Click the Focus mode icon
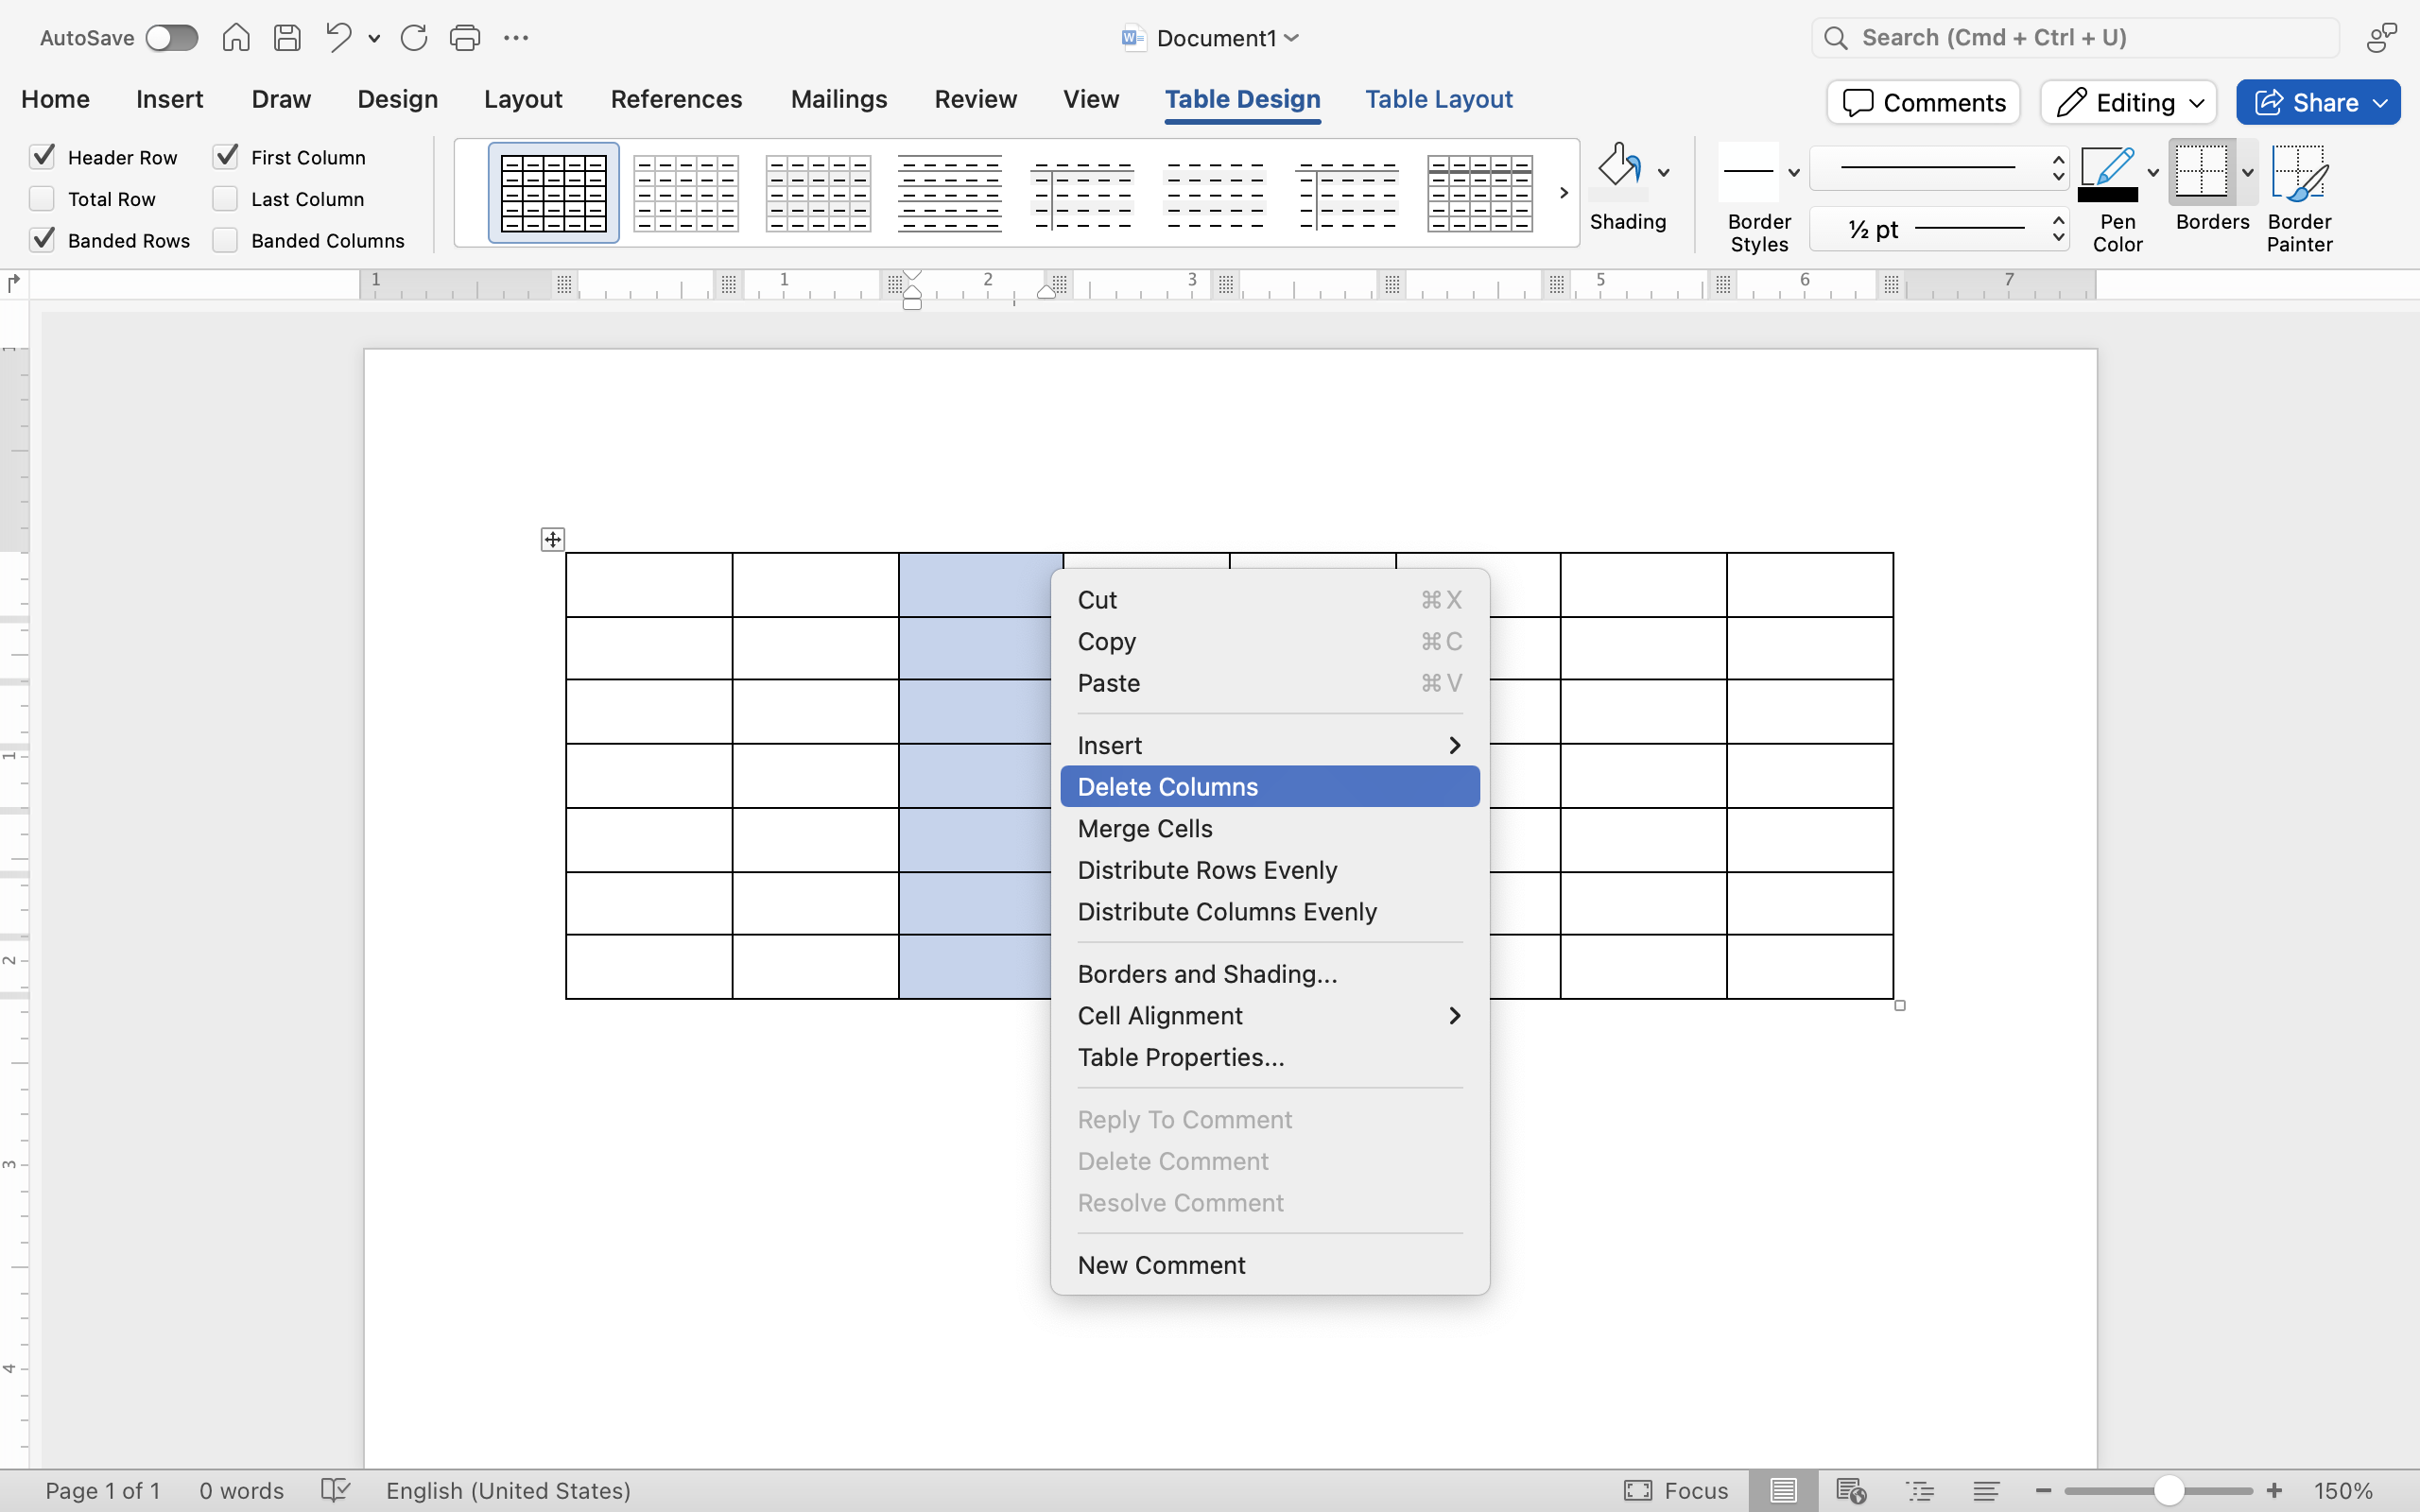2420x1512 pixels. pyautogui.click(x=1638, y=1490)
